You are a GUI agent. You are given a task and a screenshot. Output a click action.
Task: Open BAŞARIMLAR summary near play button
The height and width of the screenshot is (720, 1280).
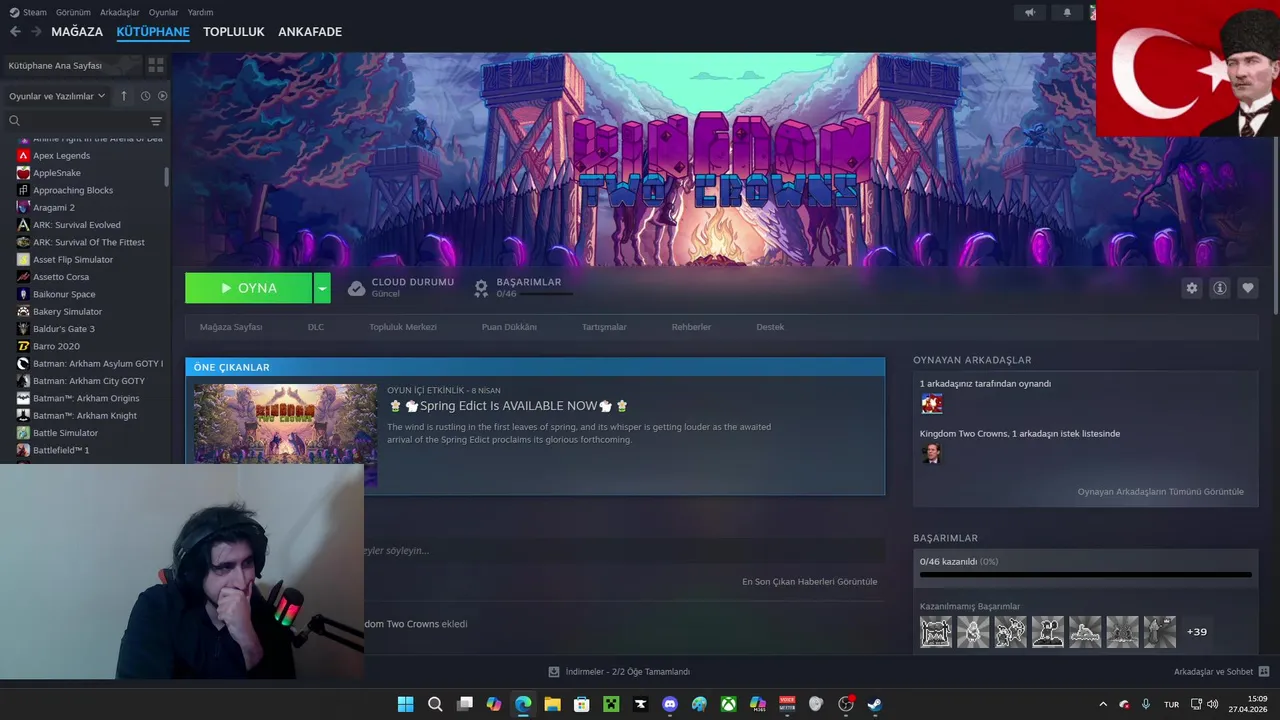(x=523, y=288)
